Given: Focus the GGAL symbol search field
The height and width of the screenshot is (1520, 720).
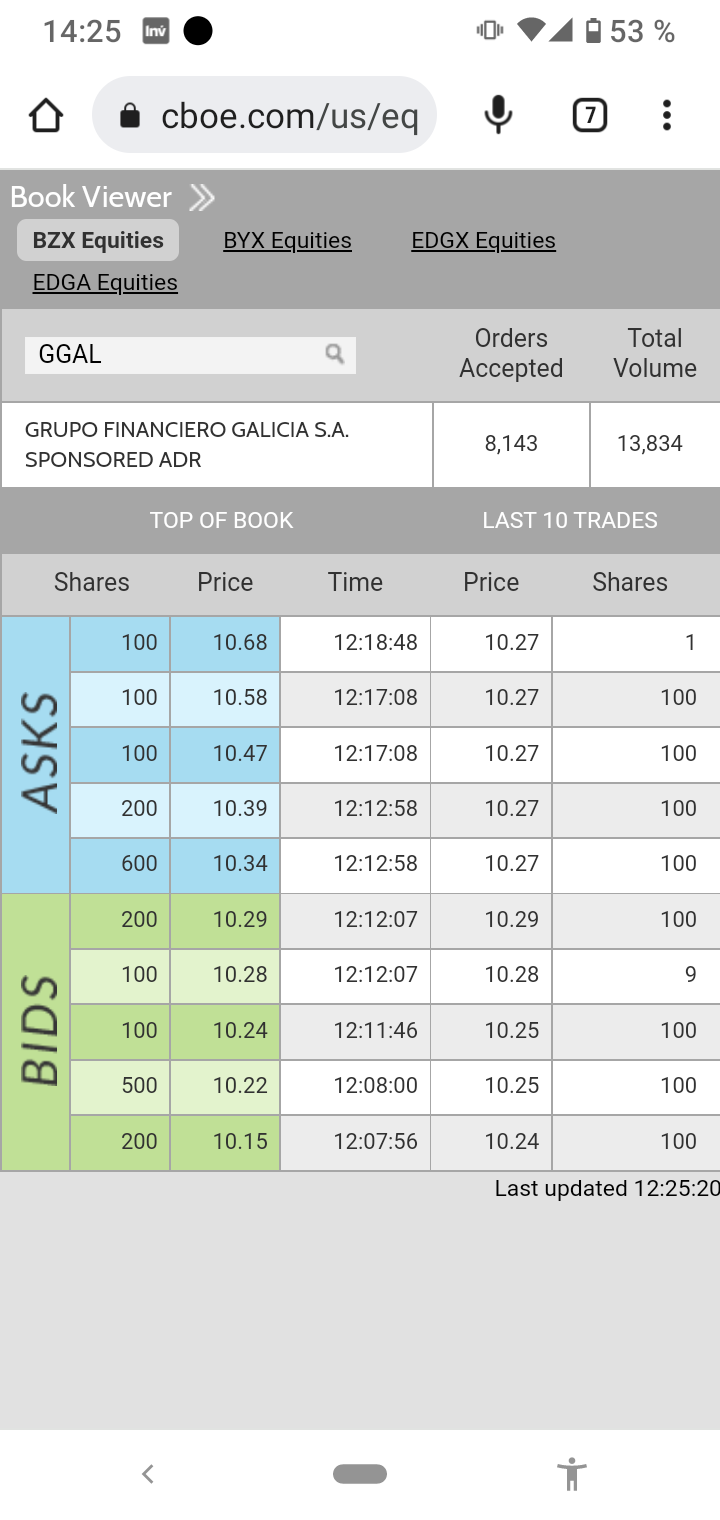Looking at the screenshot, I should [x=175, y=355].
